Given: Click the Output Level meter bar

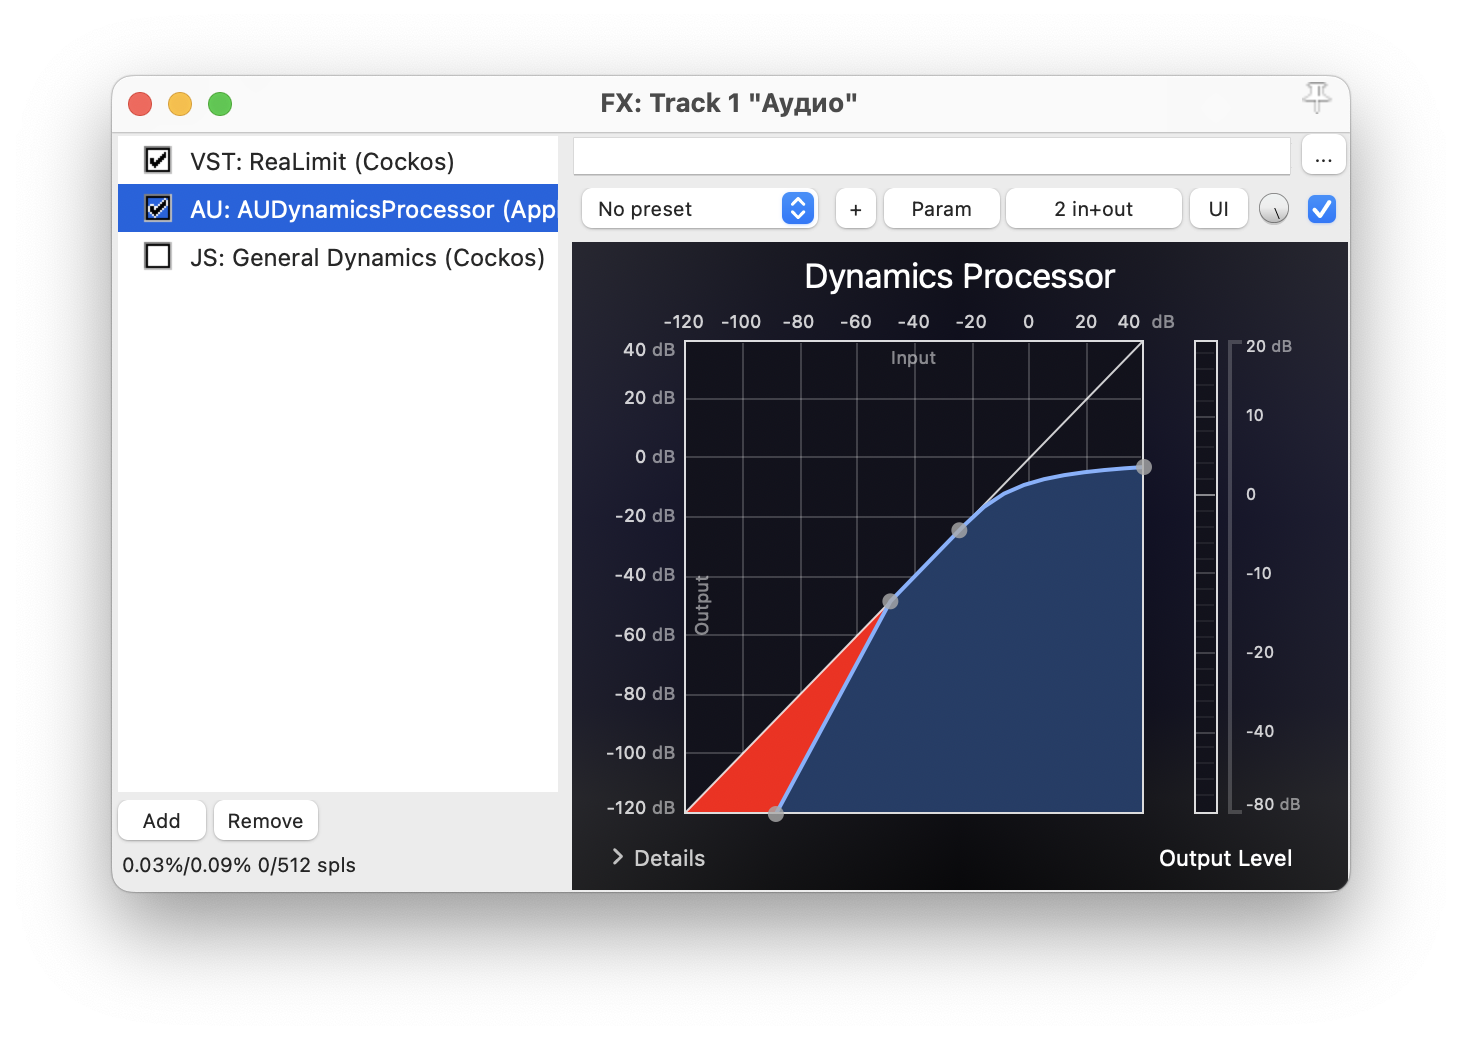Looking at the screenshot, I should (1206, 577).
